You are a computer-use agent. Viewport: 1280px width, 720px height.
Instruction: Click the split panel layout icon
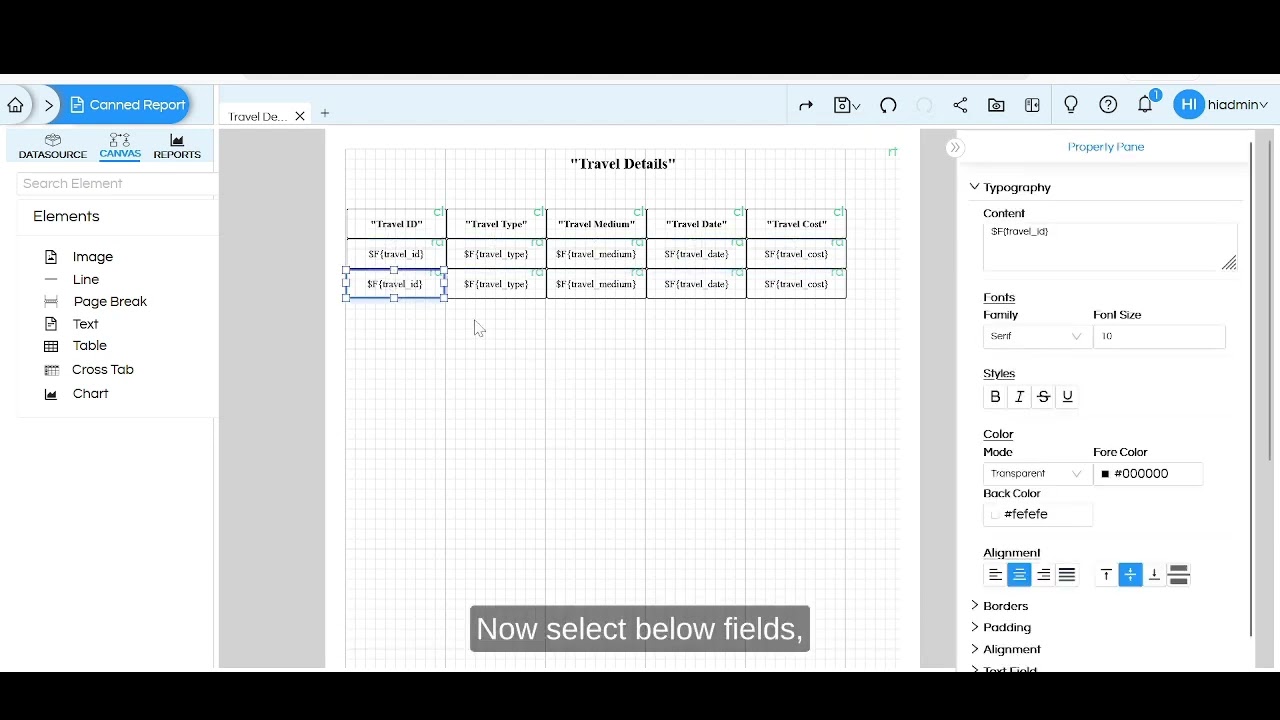1032,105
